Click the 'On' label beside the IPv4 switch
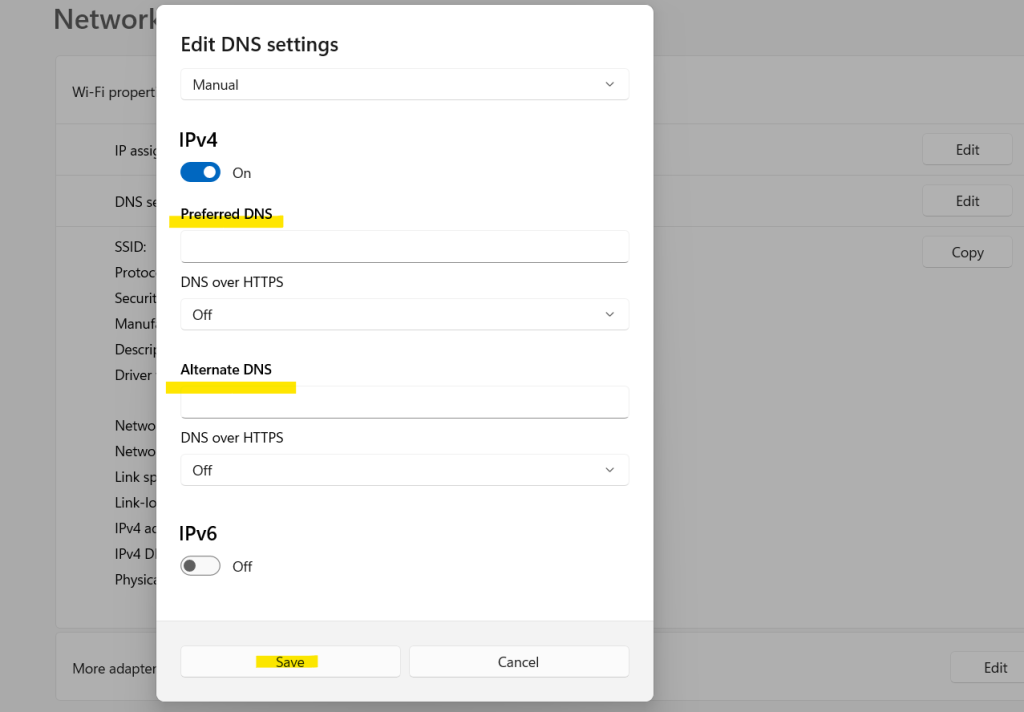This screenshot has width=1024, height=712. [242, 173]
